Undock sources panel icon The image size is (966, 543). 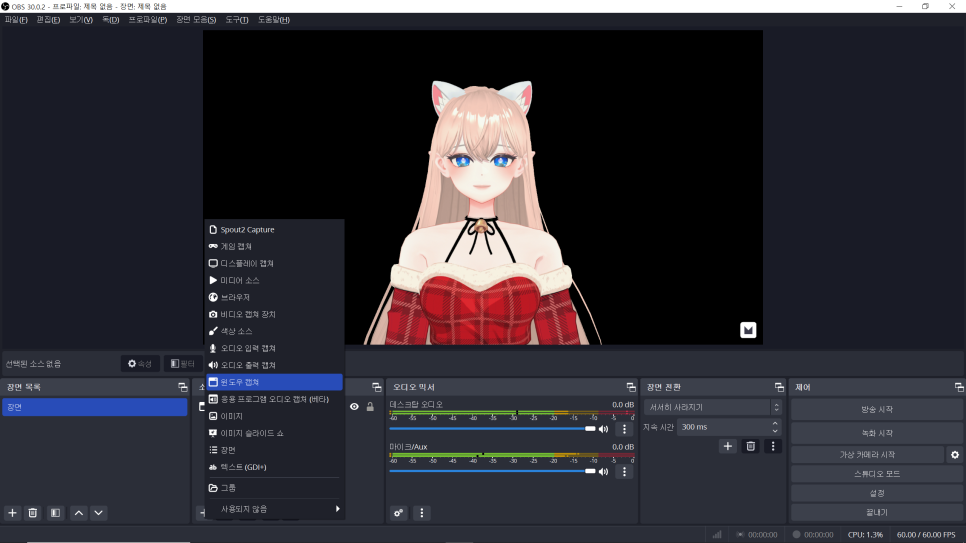point(376,387)
